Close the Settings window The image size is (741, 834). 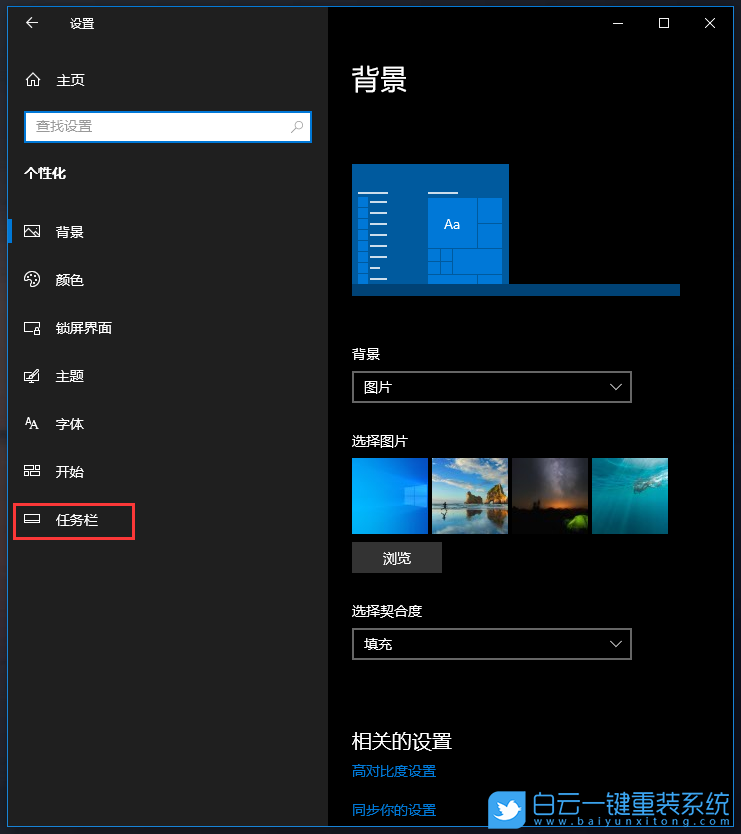710,23
